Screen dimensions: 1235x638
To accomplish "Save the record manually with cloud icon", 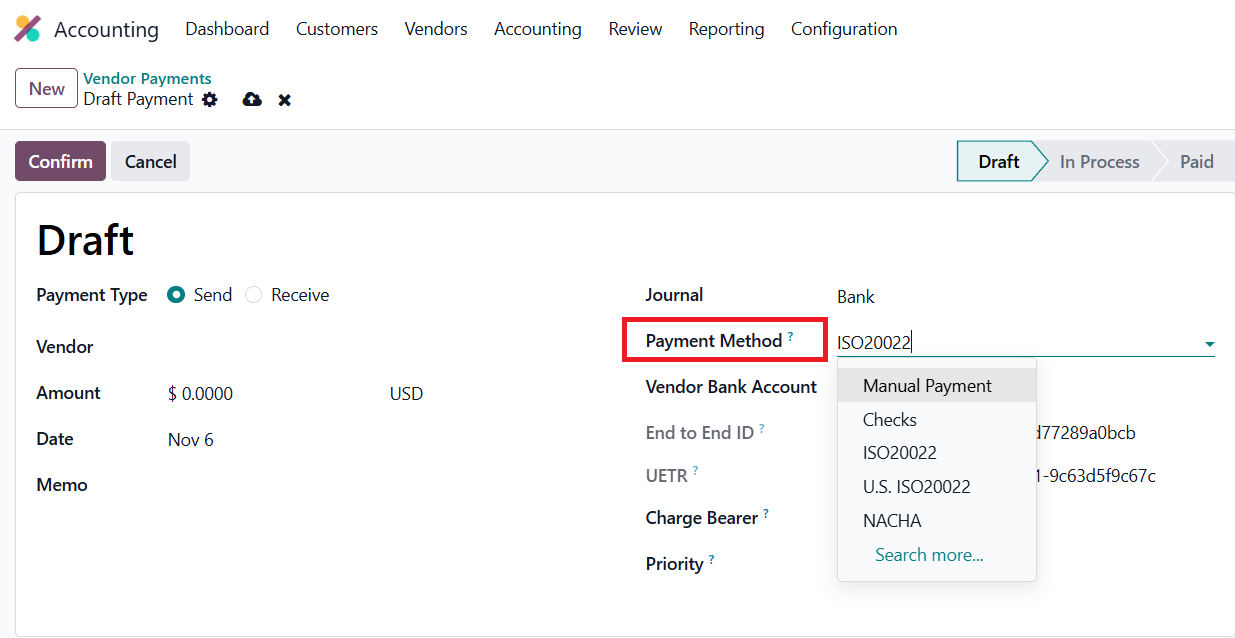I will pyautogui.click(x=252, y=99).
